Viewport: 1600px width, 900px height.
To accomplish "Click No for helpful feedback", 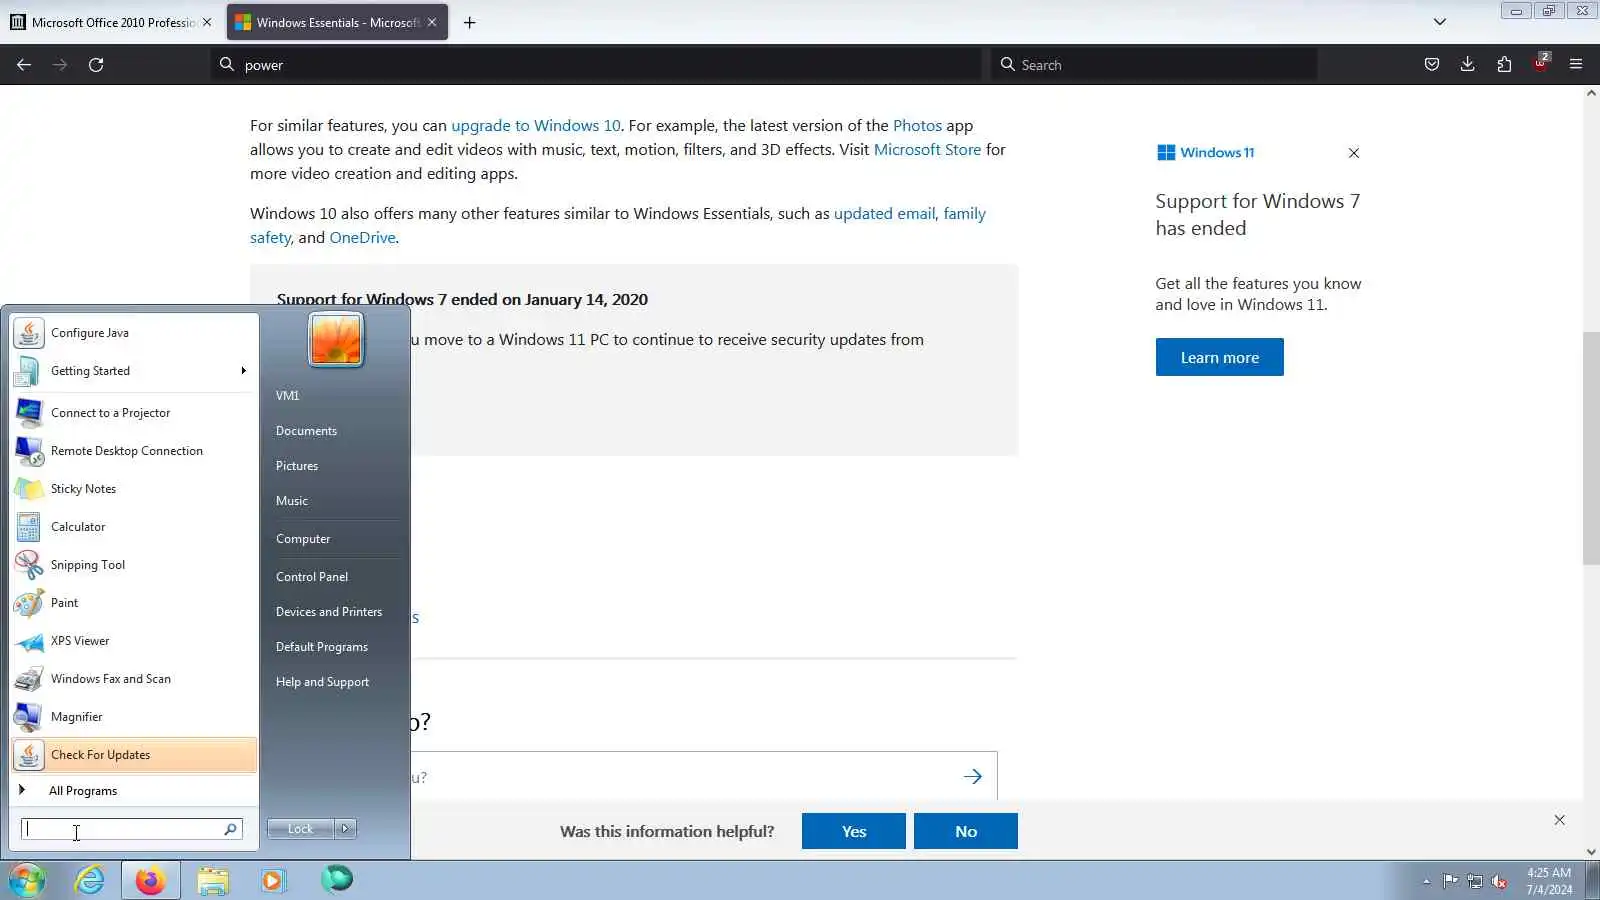I will 966,831.
